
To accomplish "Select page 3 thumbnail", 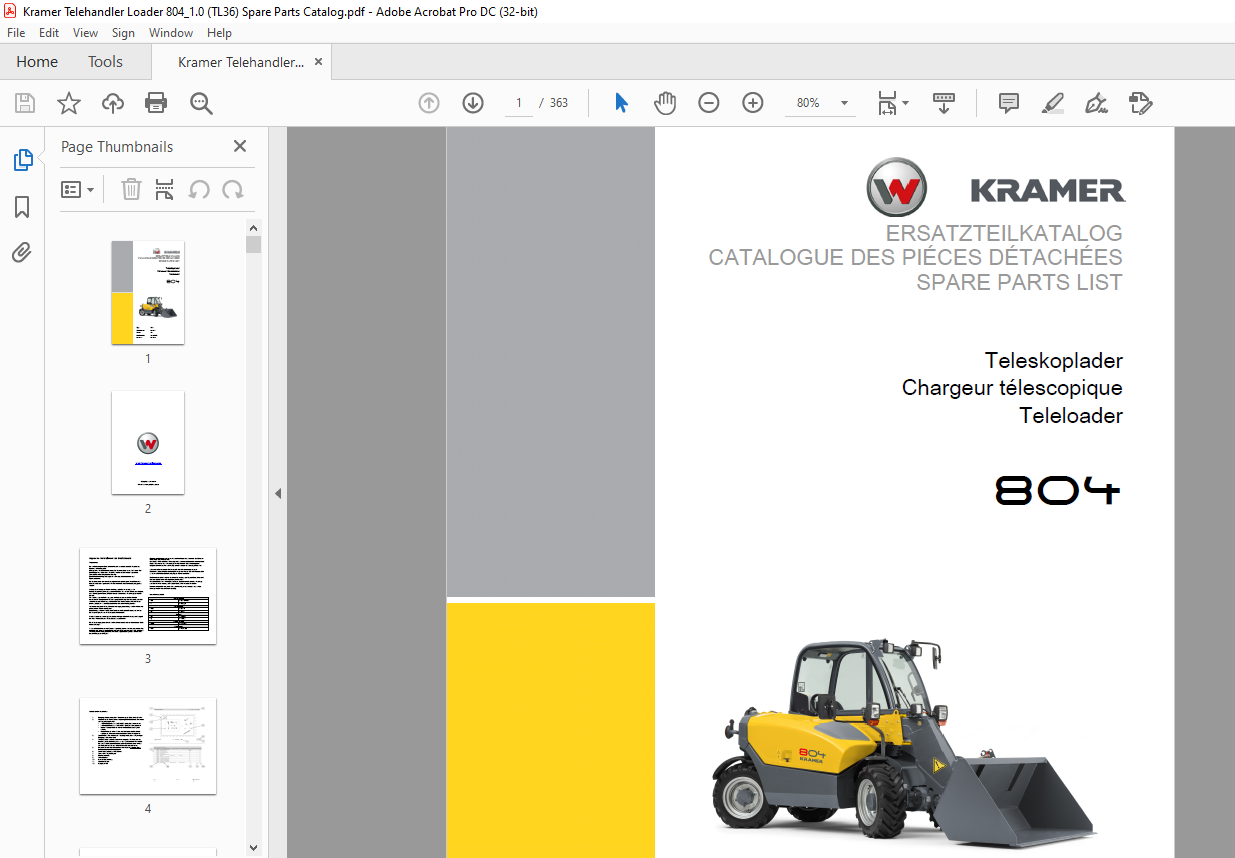I will pyautogui.click(x=148, y=596).
